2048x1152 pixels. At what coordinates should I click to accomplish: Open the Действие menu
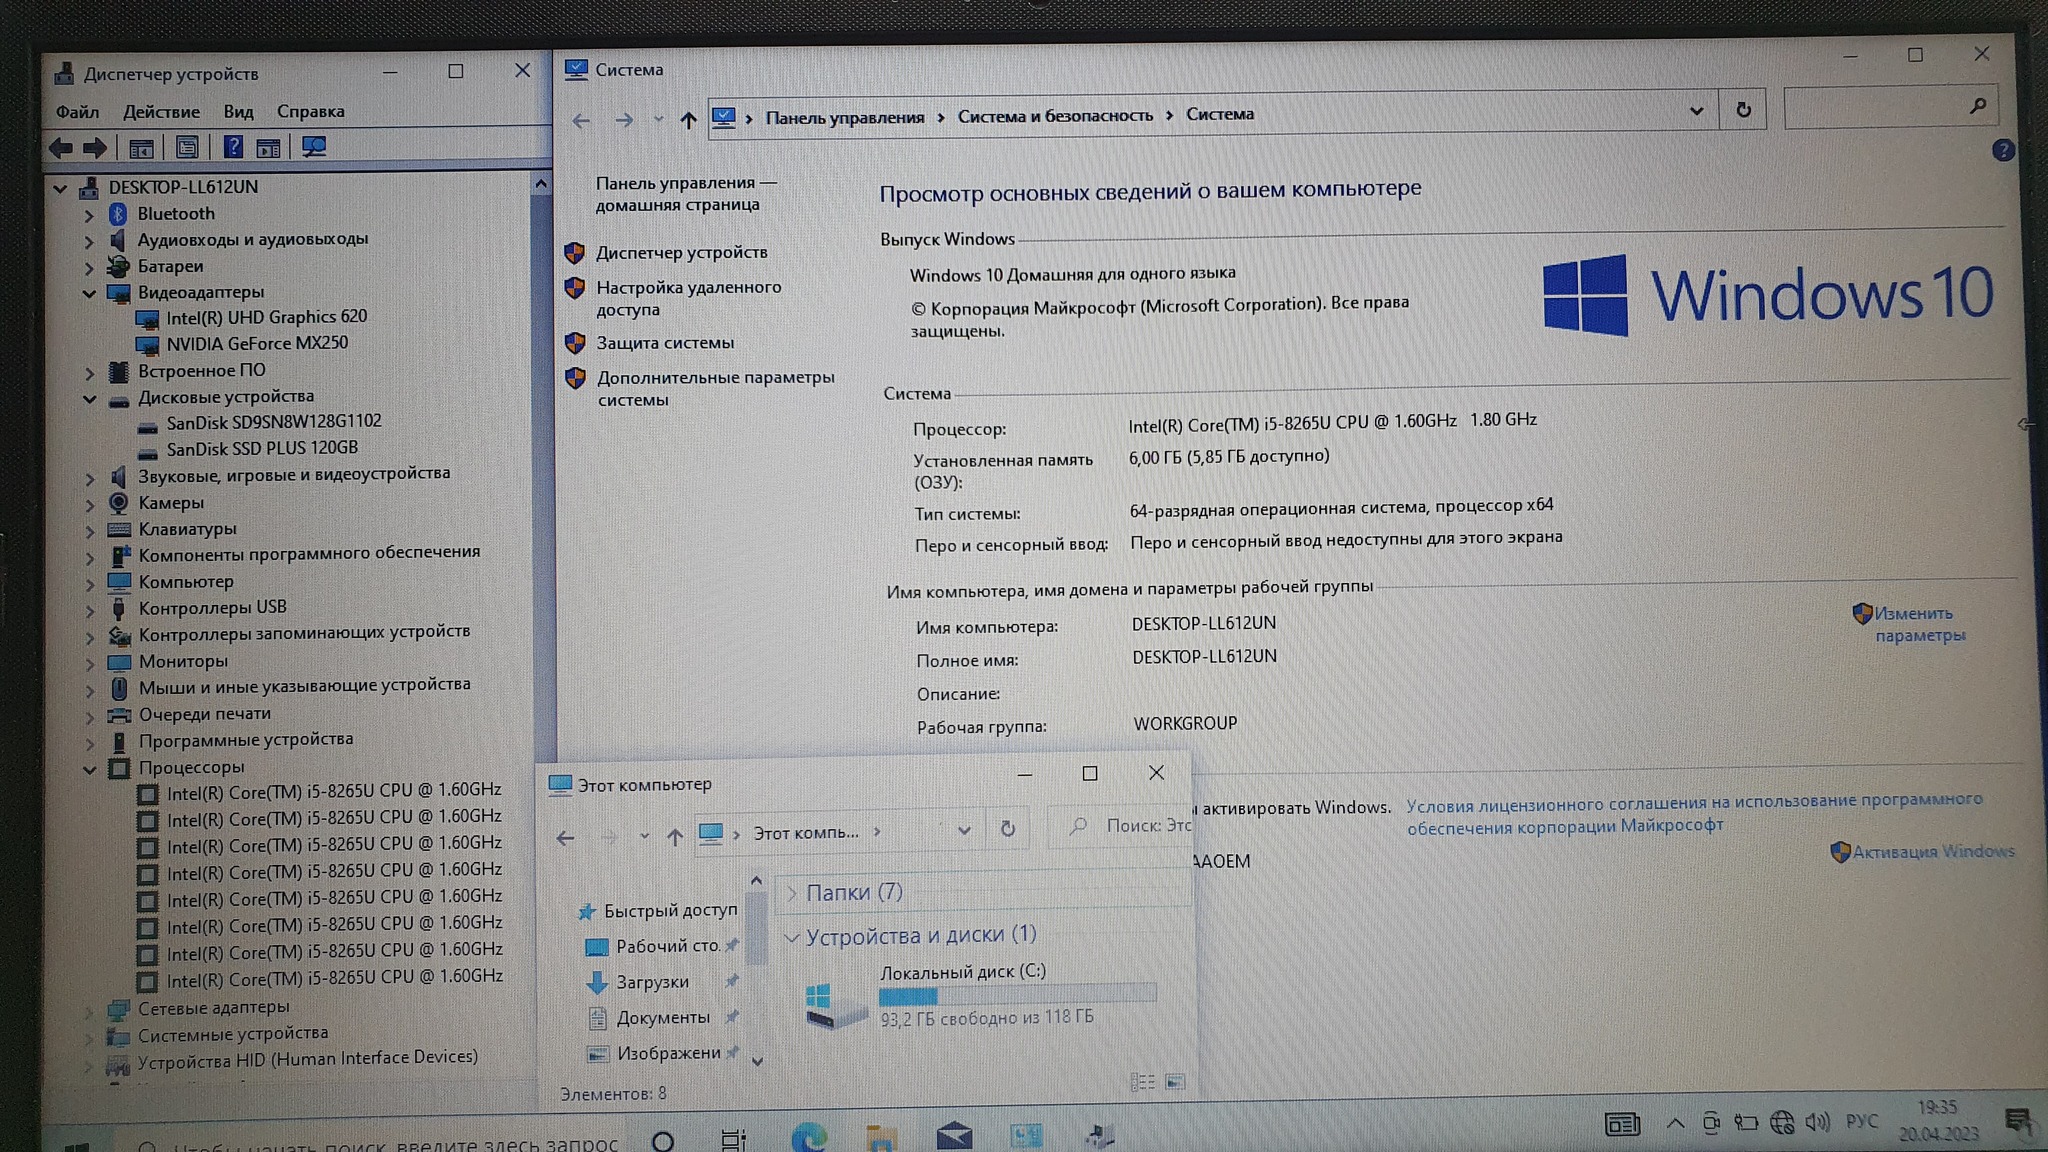[x=161, y=112]
